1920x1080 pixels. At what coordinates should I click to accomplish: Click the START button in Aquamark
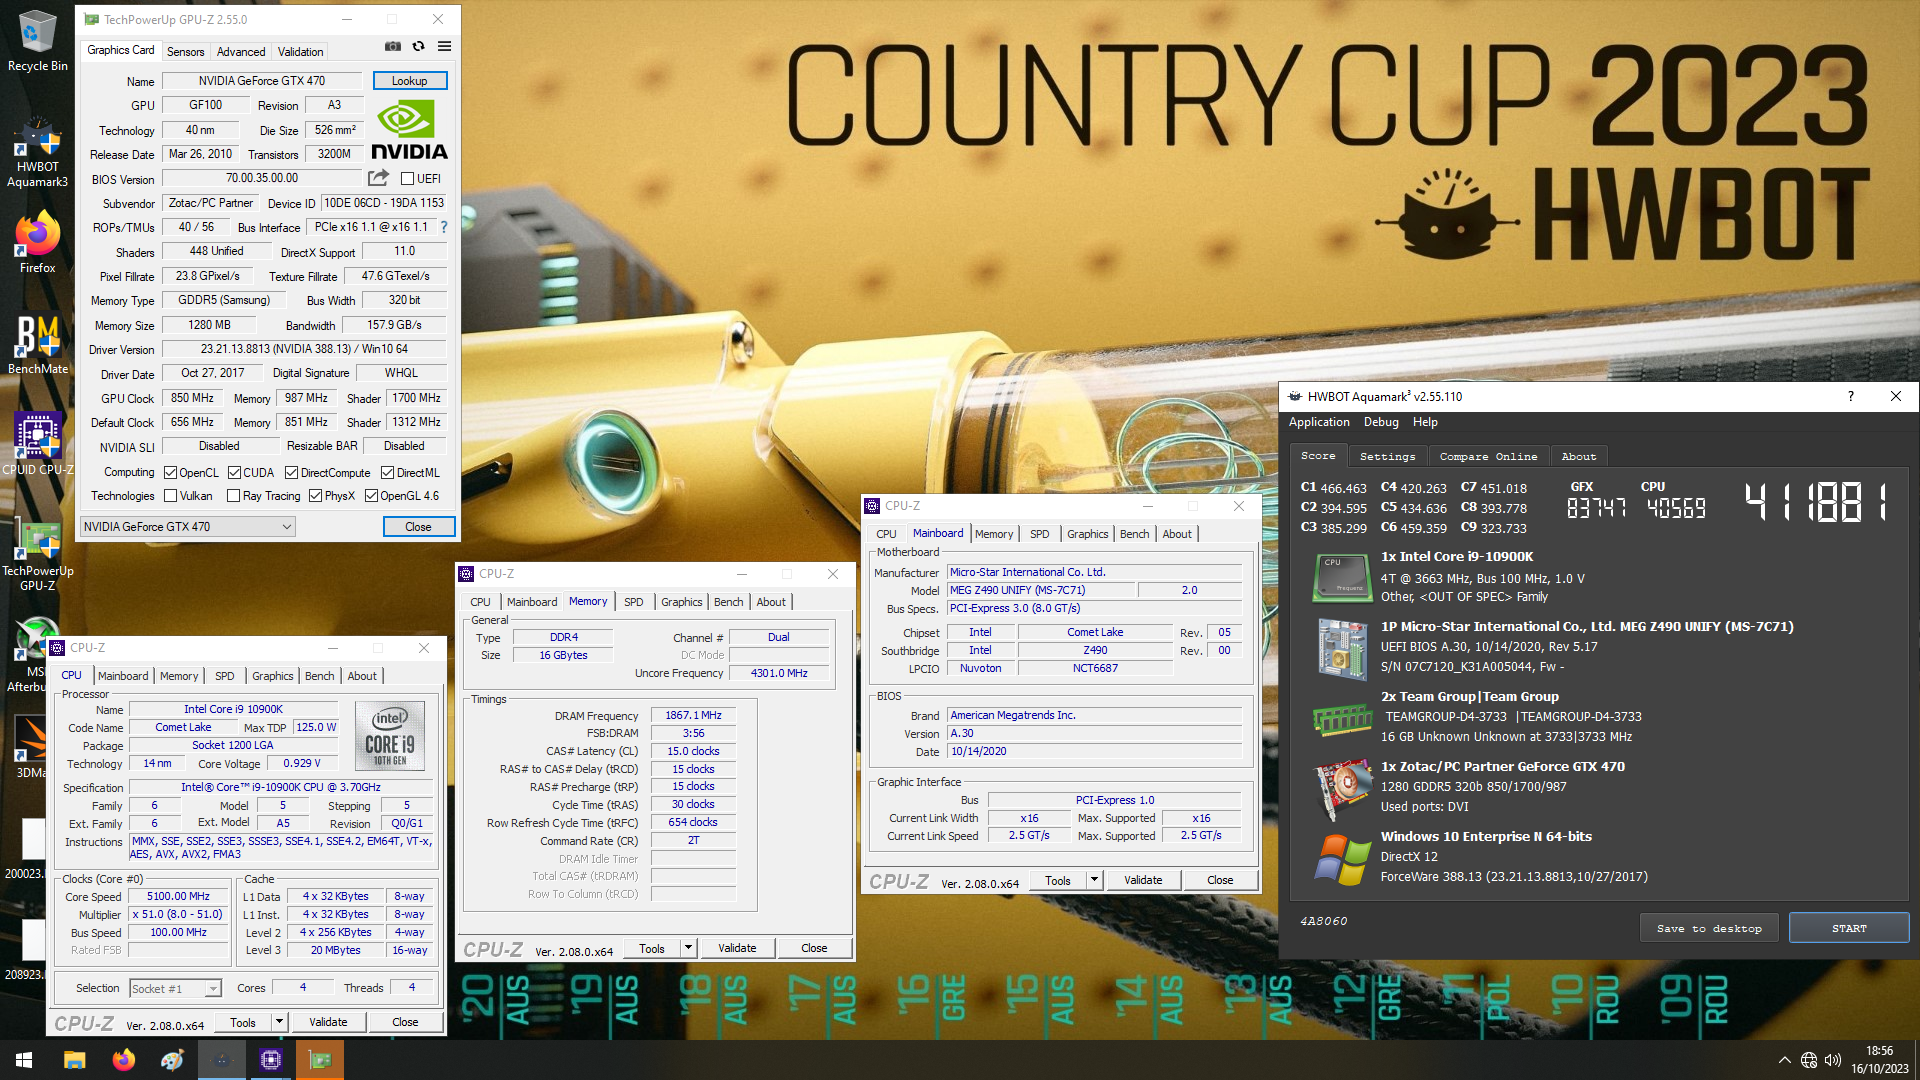(1849, 928)
